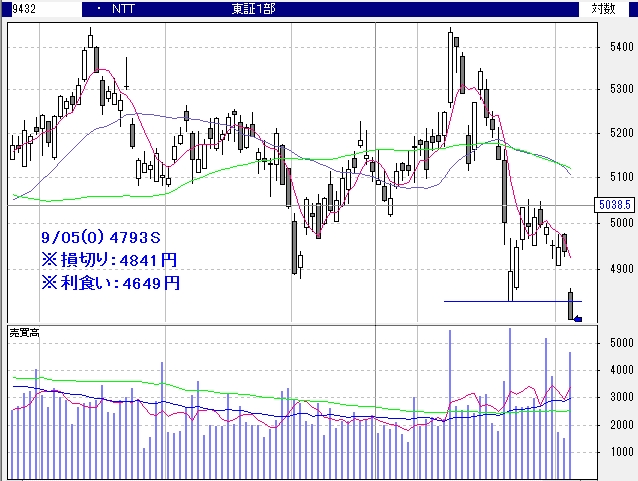Viewport: 638px width, 481px height.
Task: Click the 9/05(0) 4793S signal text
Action: pyautogui.click(x=101, y=239)
